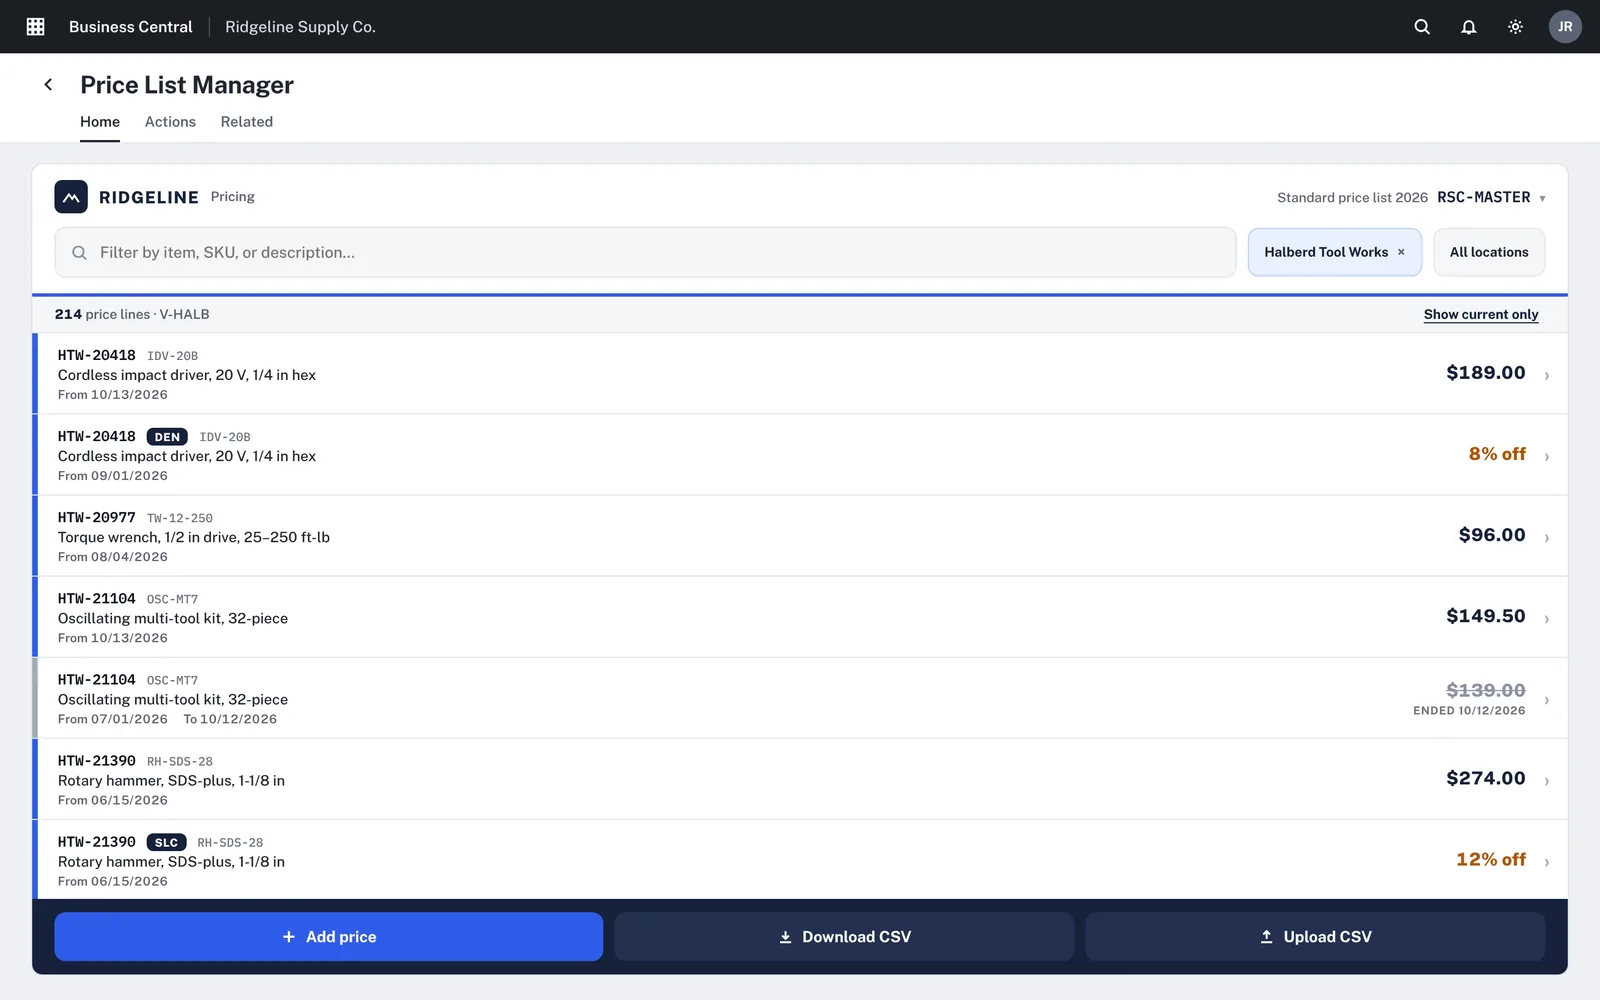Click Ridgeline Supply Co. company name
This screenshot has width=1600, height=1000.
(x=300, y=27)
